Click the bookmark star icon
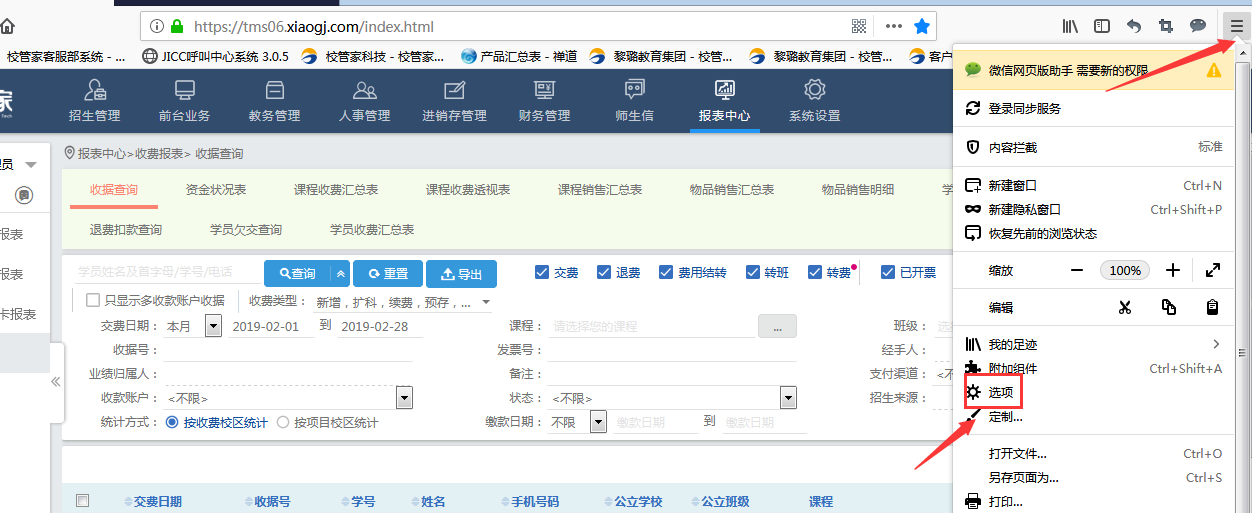This screenshot has height=513, width=1252. coord(922,26)
